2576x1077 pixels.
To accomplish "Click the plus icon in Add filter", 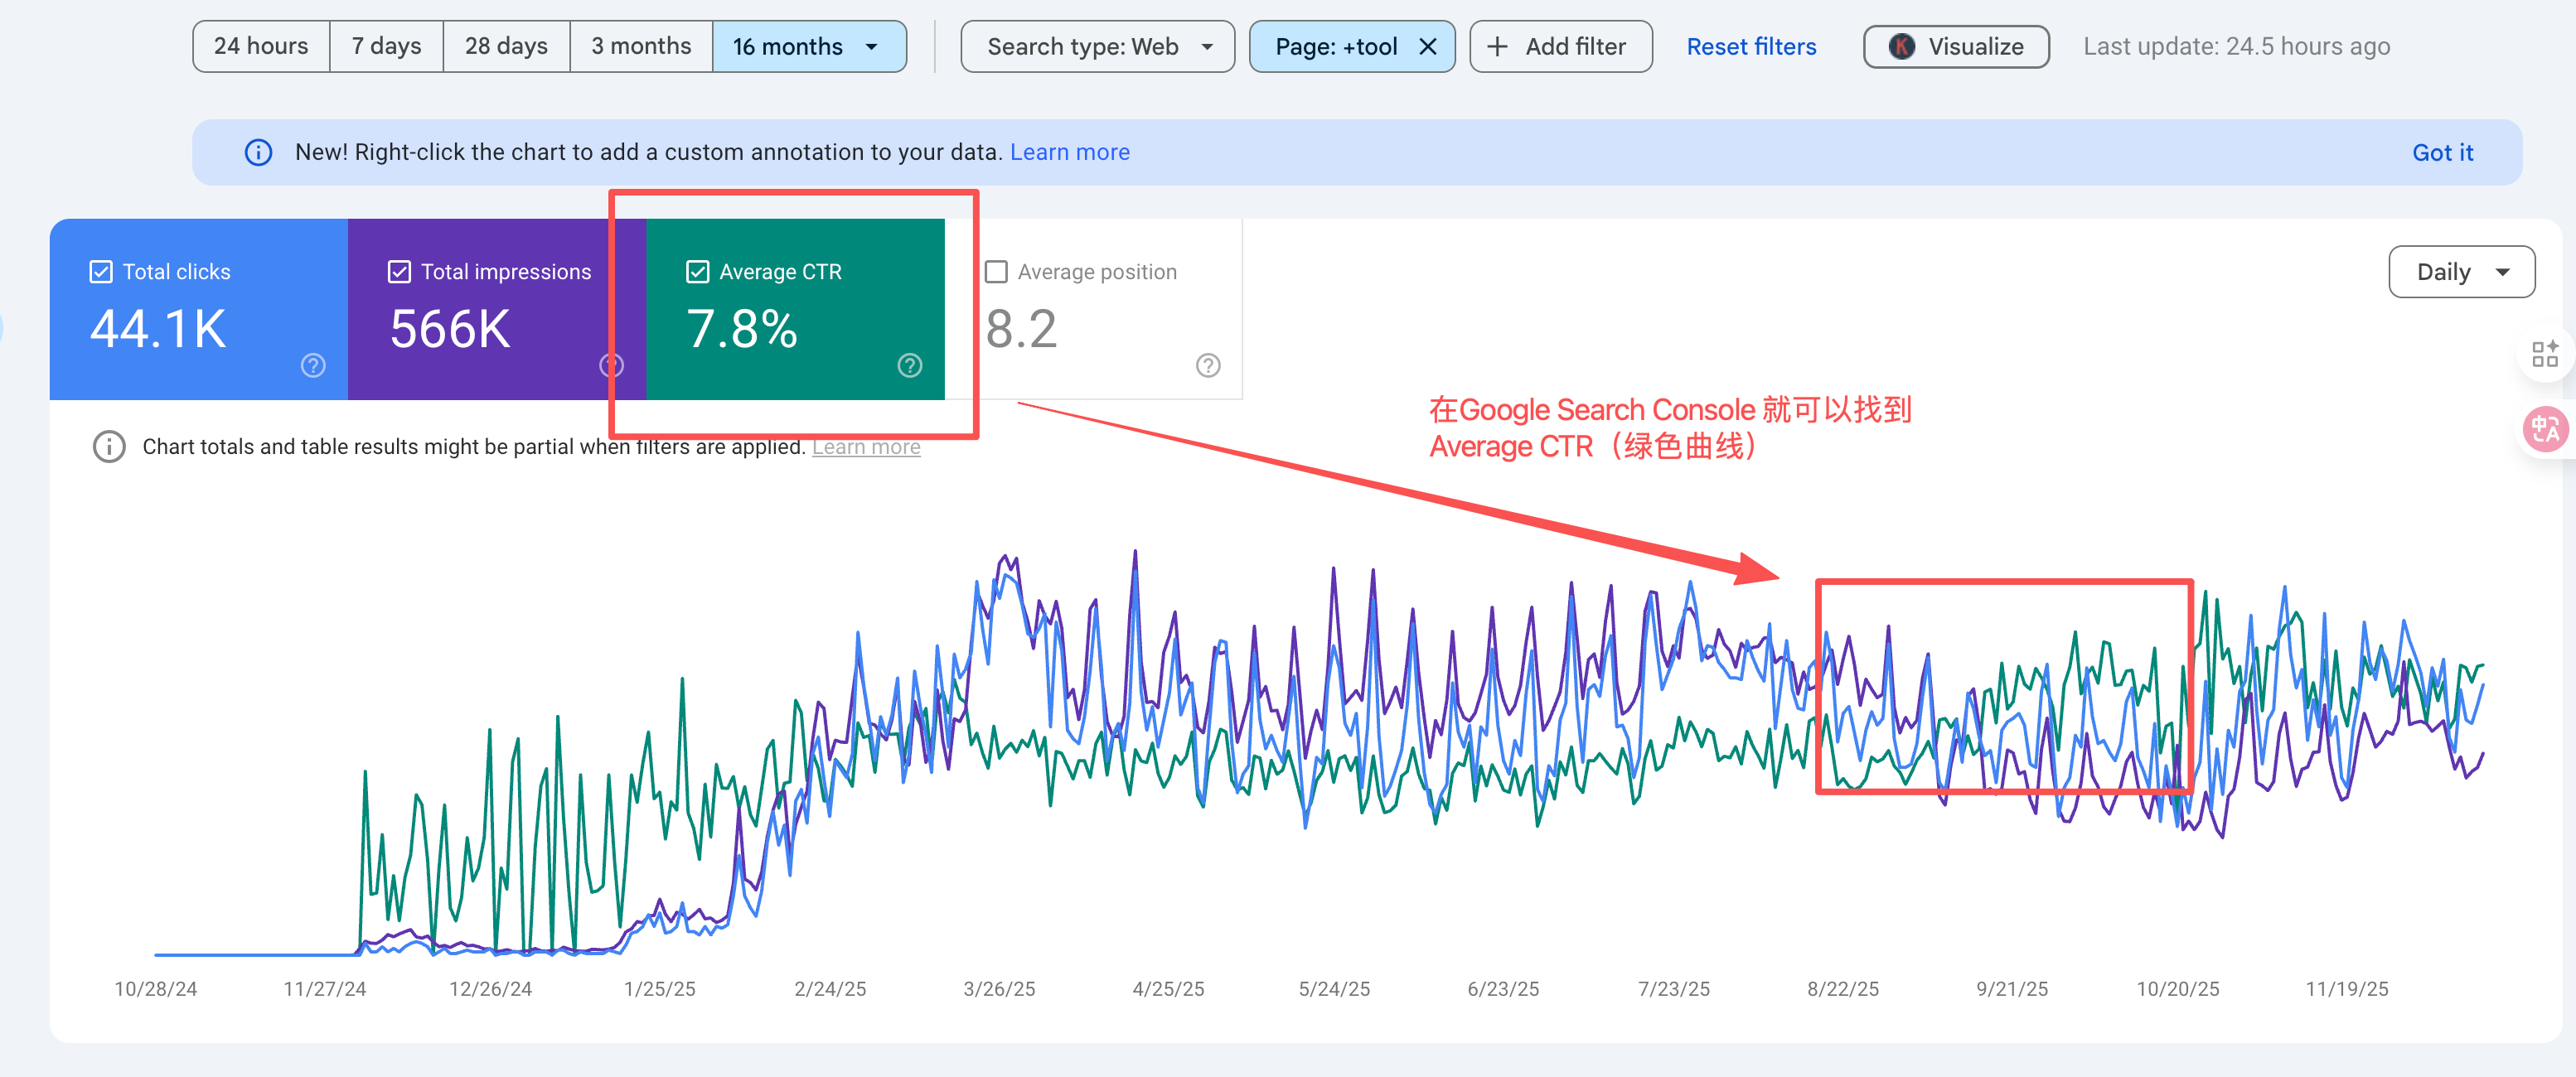I will click(1497, 47).
